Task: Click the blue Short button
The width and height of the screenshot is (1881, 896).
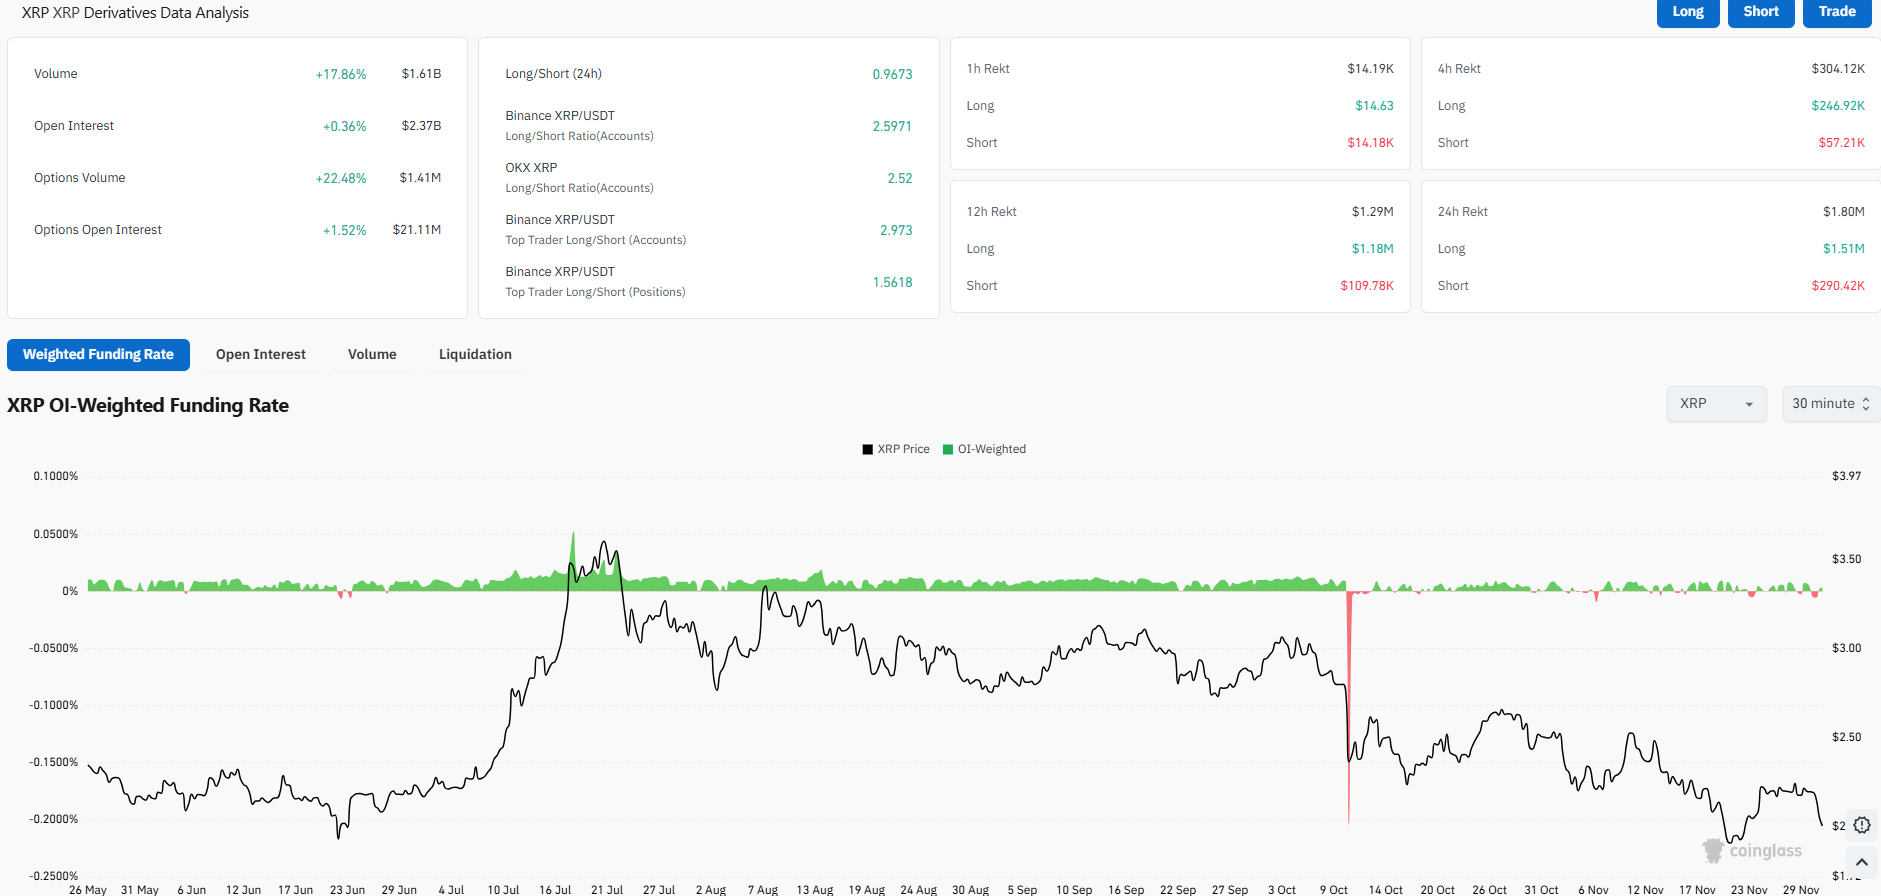Action: tap(1761, 12)
